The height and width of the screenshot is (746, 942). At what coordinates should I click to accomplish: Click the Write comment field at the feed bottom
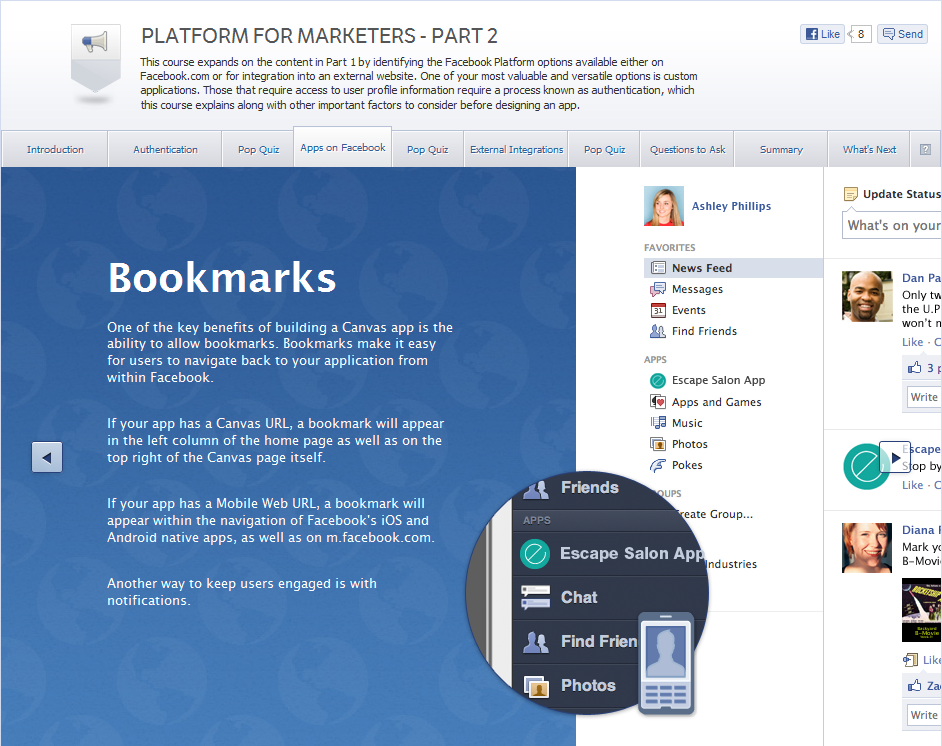(923, 715)
